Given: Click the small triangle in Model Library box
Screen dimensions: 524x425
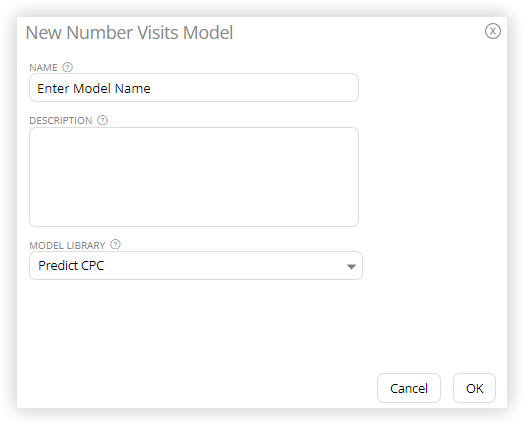Looking at the screenshot, I should [x=351, y=266].
